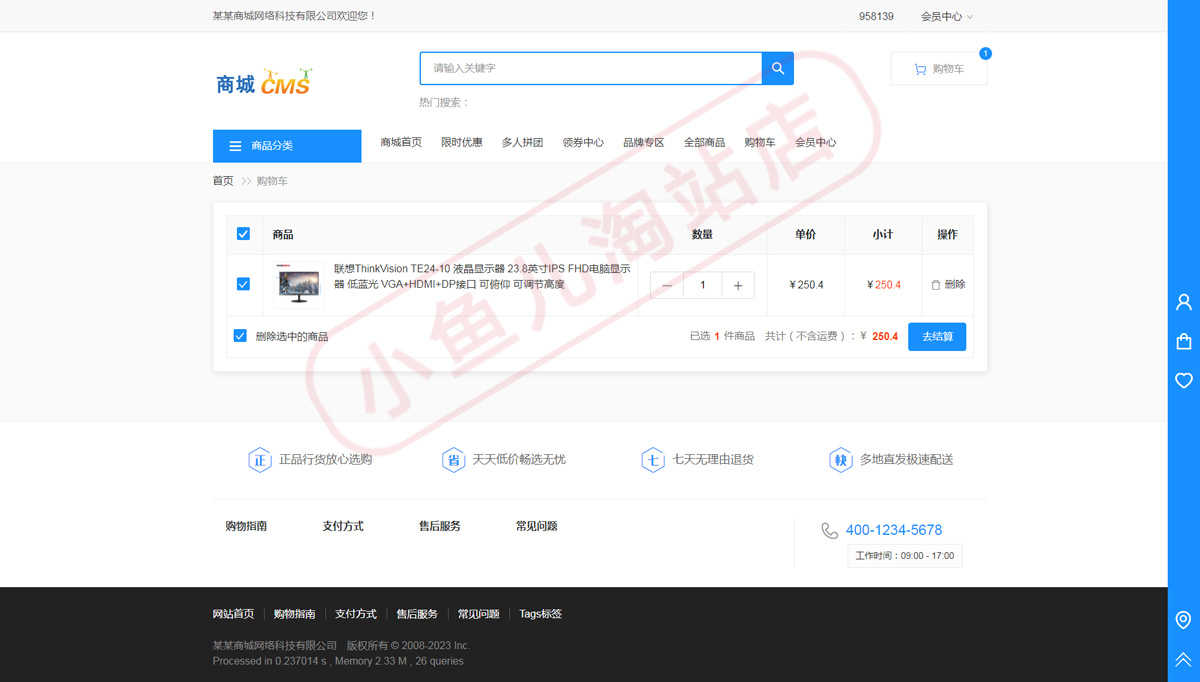Click the back-to-top double arrow icon
1200x682 pixels.
pos(1184,660)
